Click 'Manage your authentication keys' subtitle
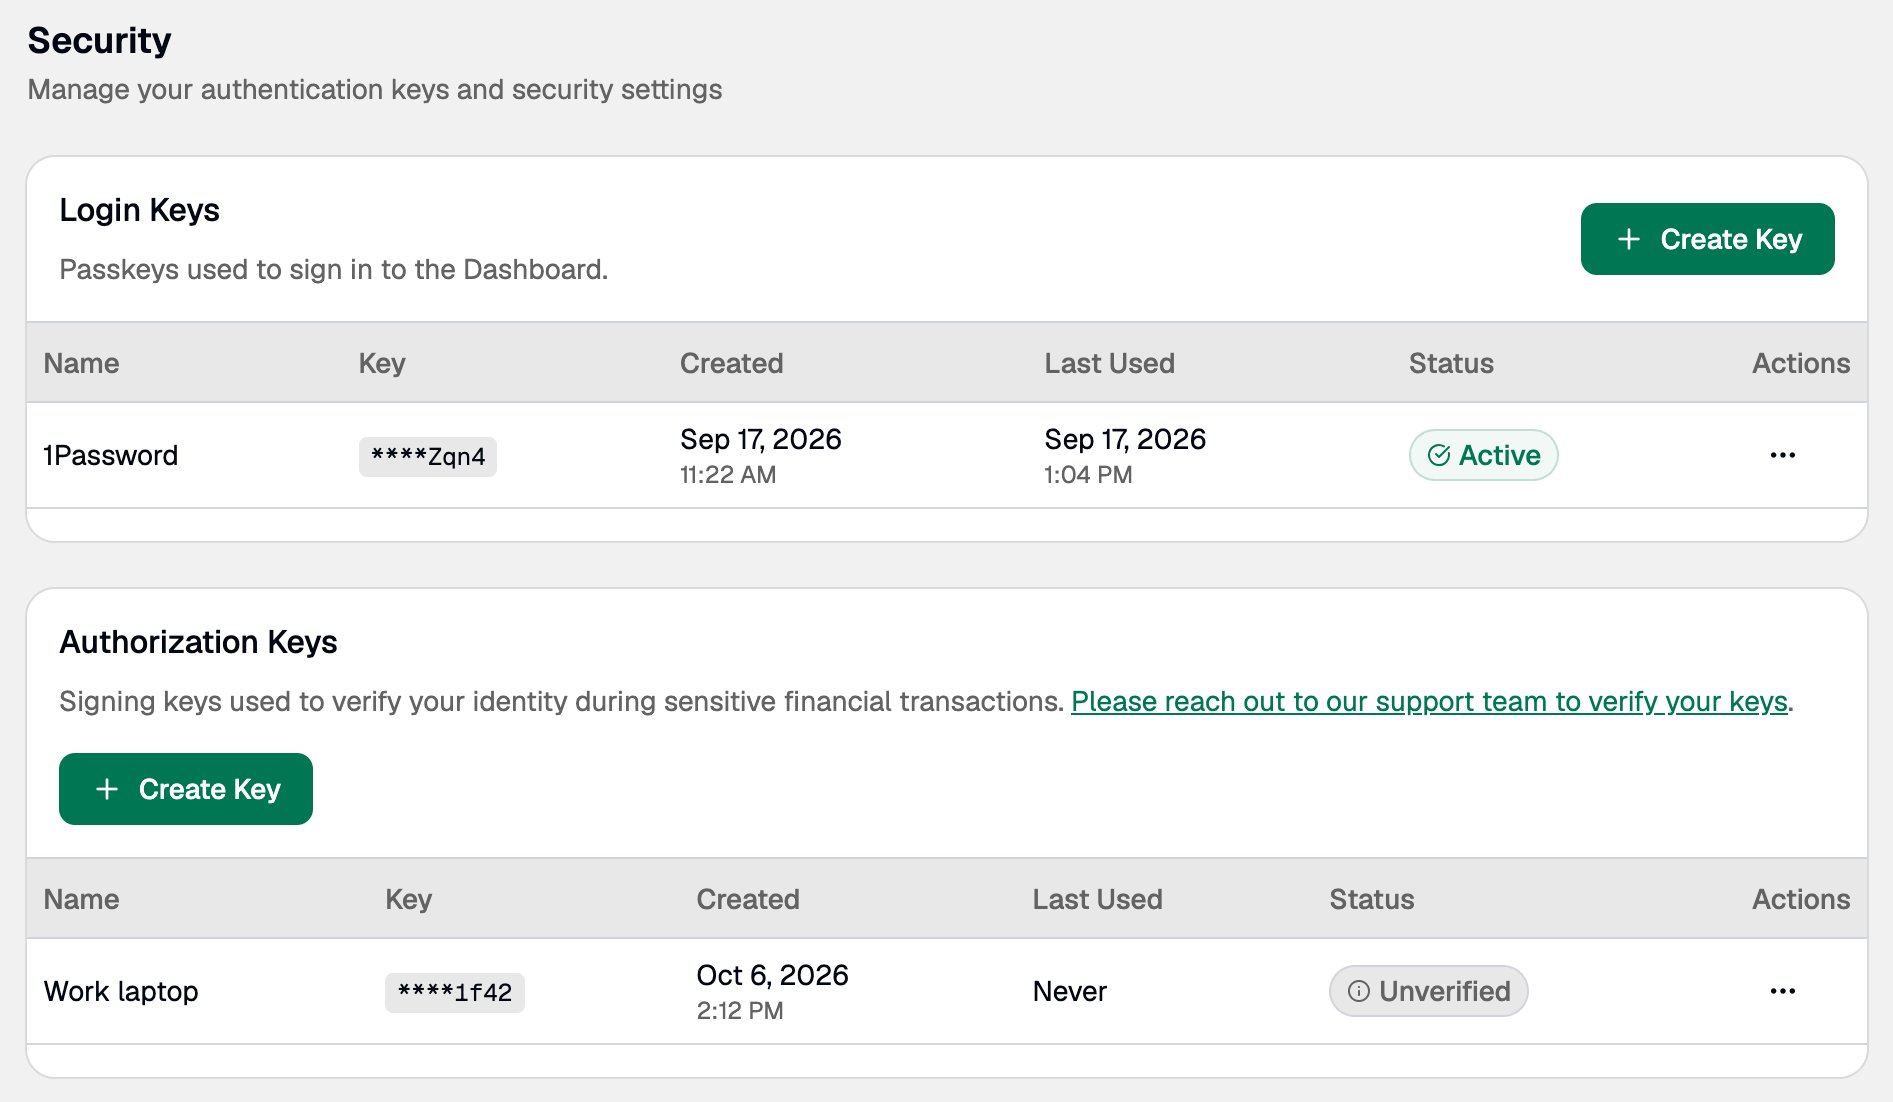This screenshot has width=1893, height=1102. click(375, 89)
